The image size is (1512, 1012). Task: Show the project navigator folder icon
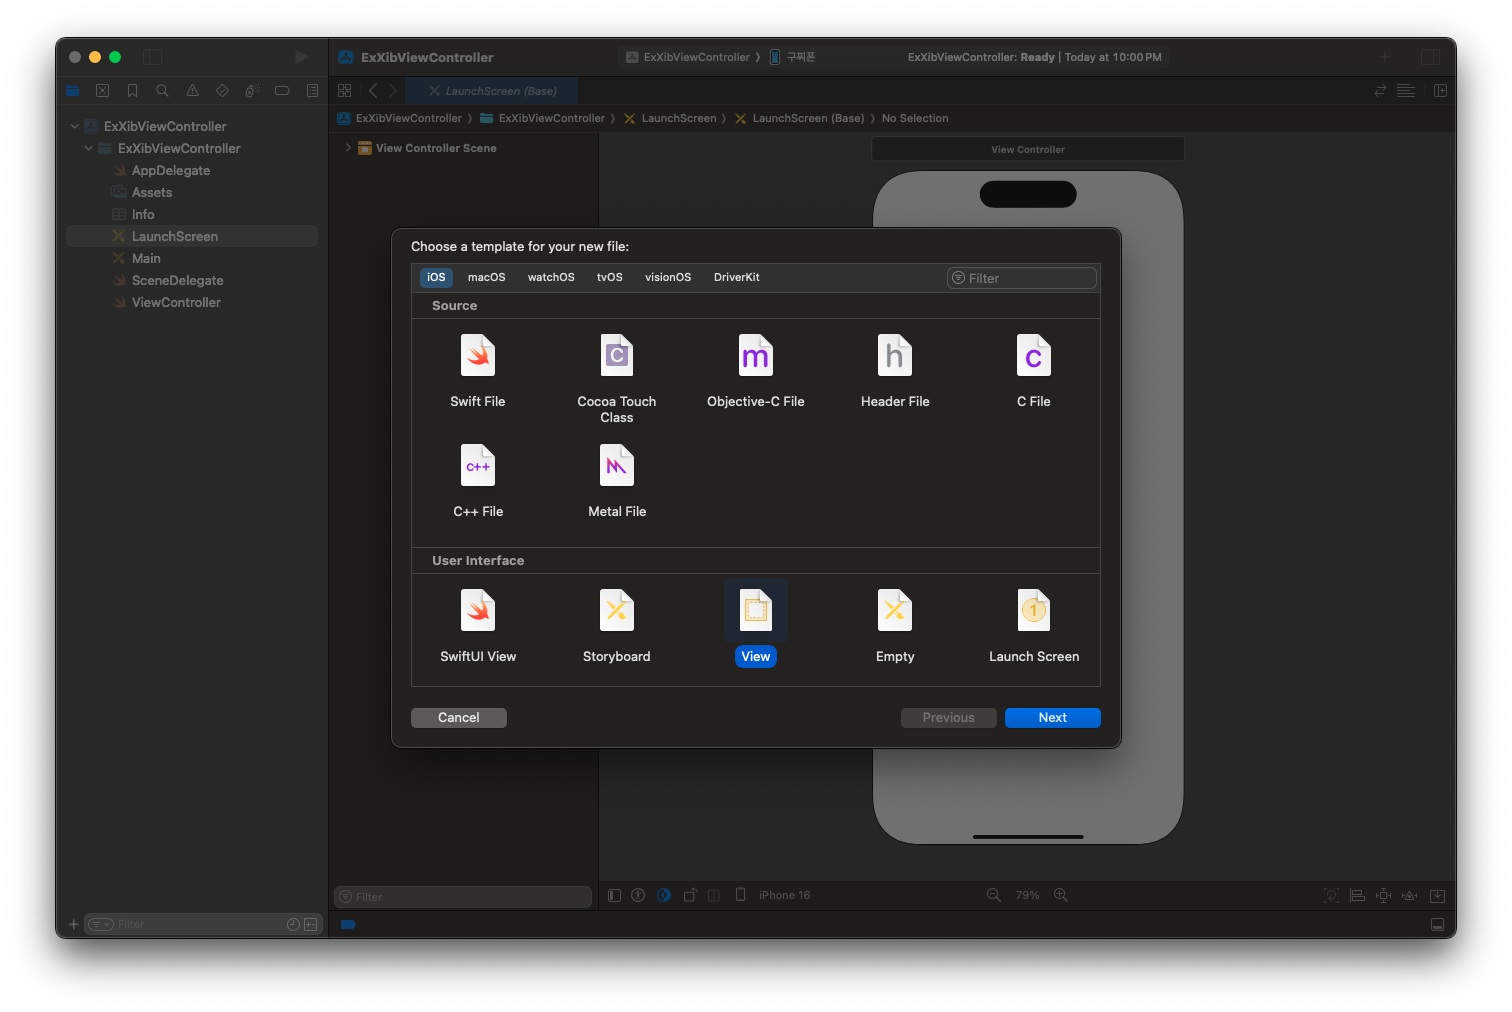click(72, 91)
